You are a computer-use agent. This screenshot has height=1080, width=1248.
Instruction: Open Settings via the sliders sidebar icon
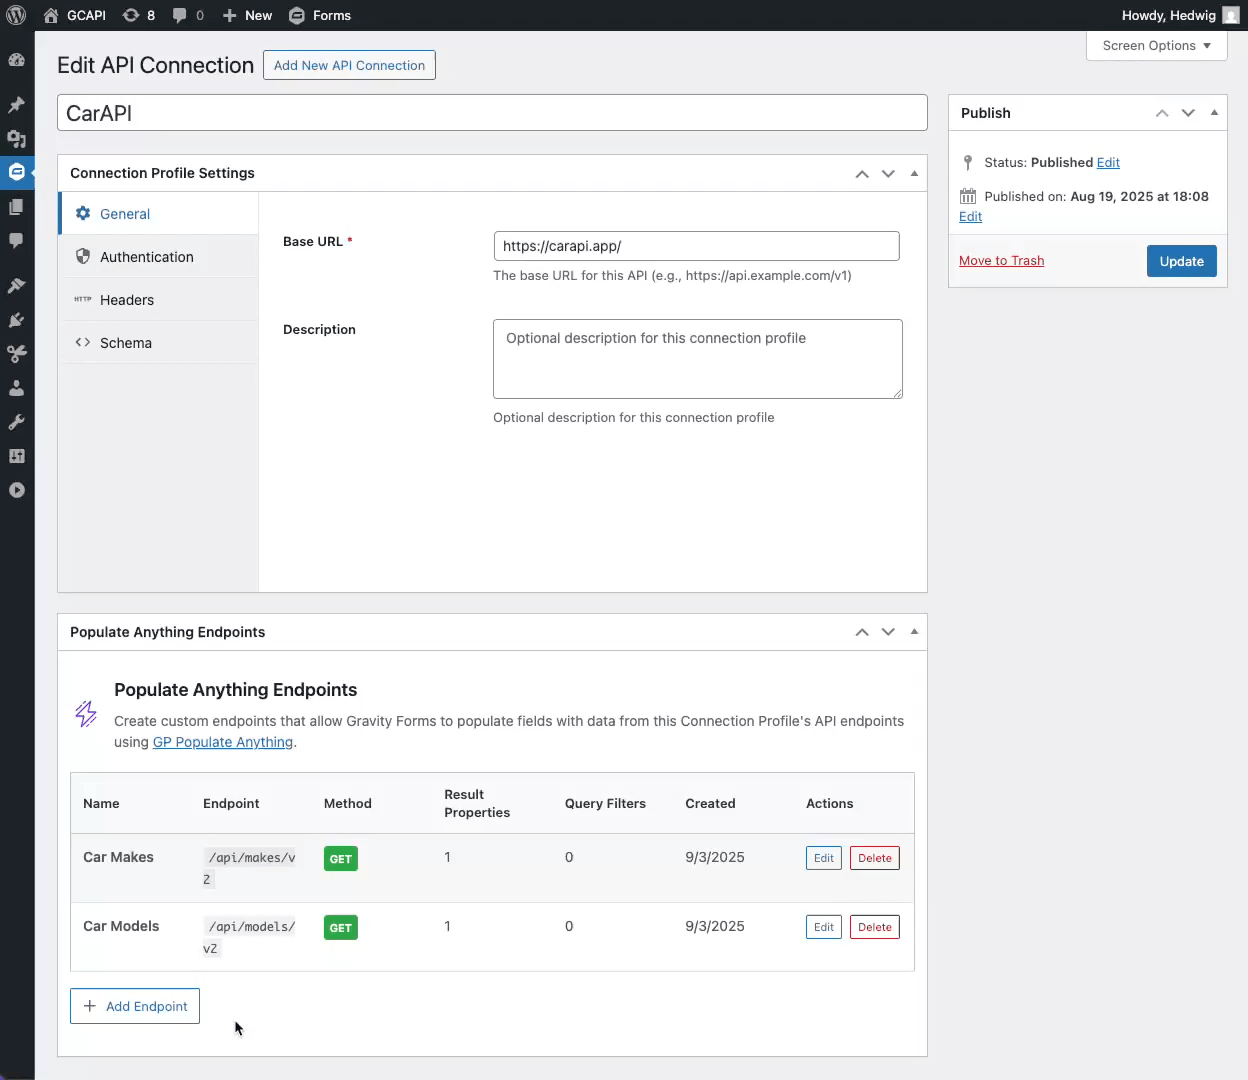pos(17,456)
